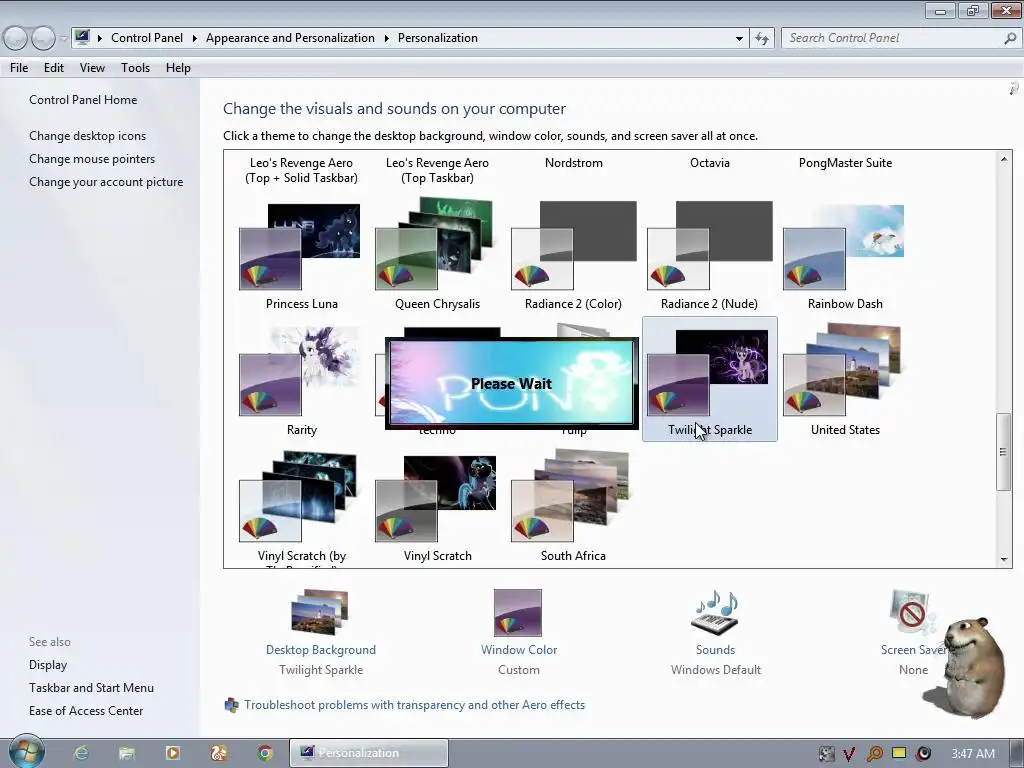This screenshot has width=1024, height=768.
Task: Open the recent pages dropdown next to Forward
Action: point(63,39)
